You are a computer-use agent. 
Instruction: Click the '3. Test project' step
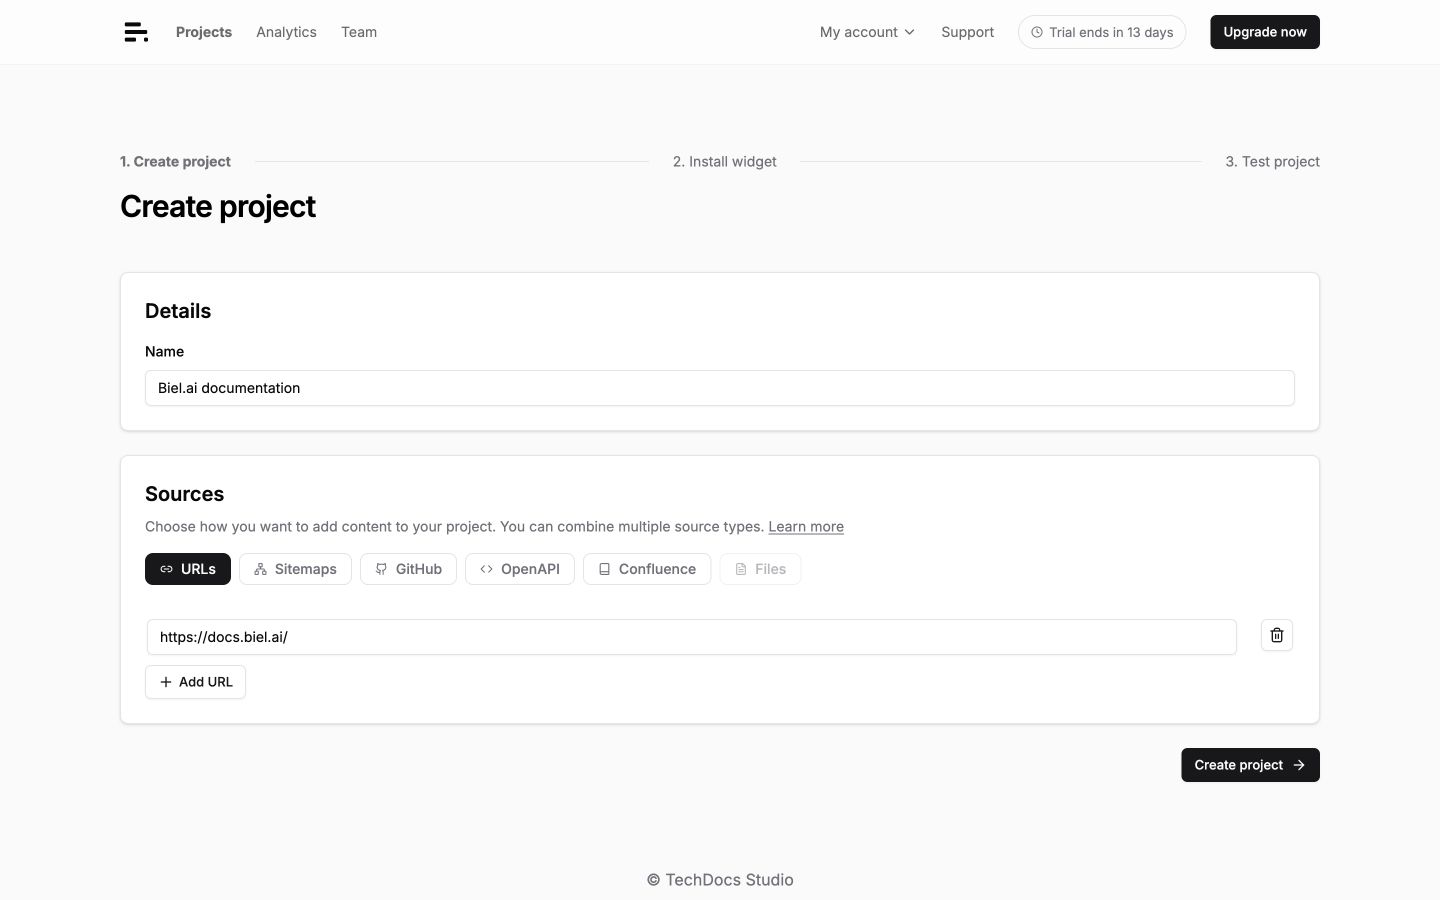click(1272, 161)
